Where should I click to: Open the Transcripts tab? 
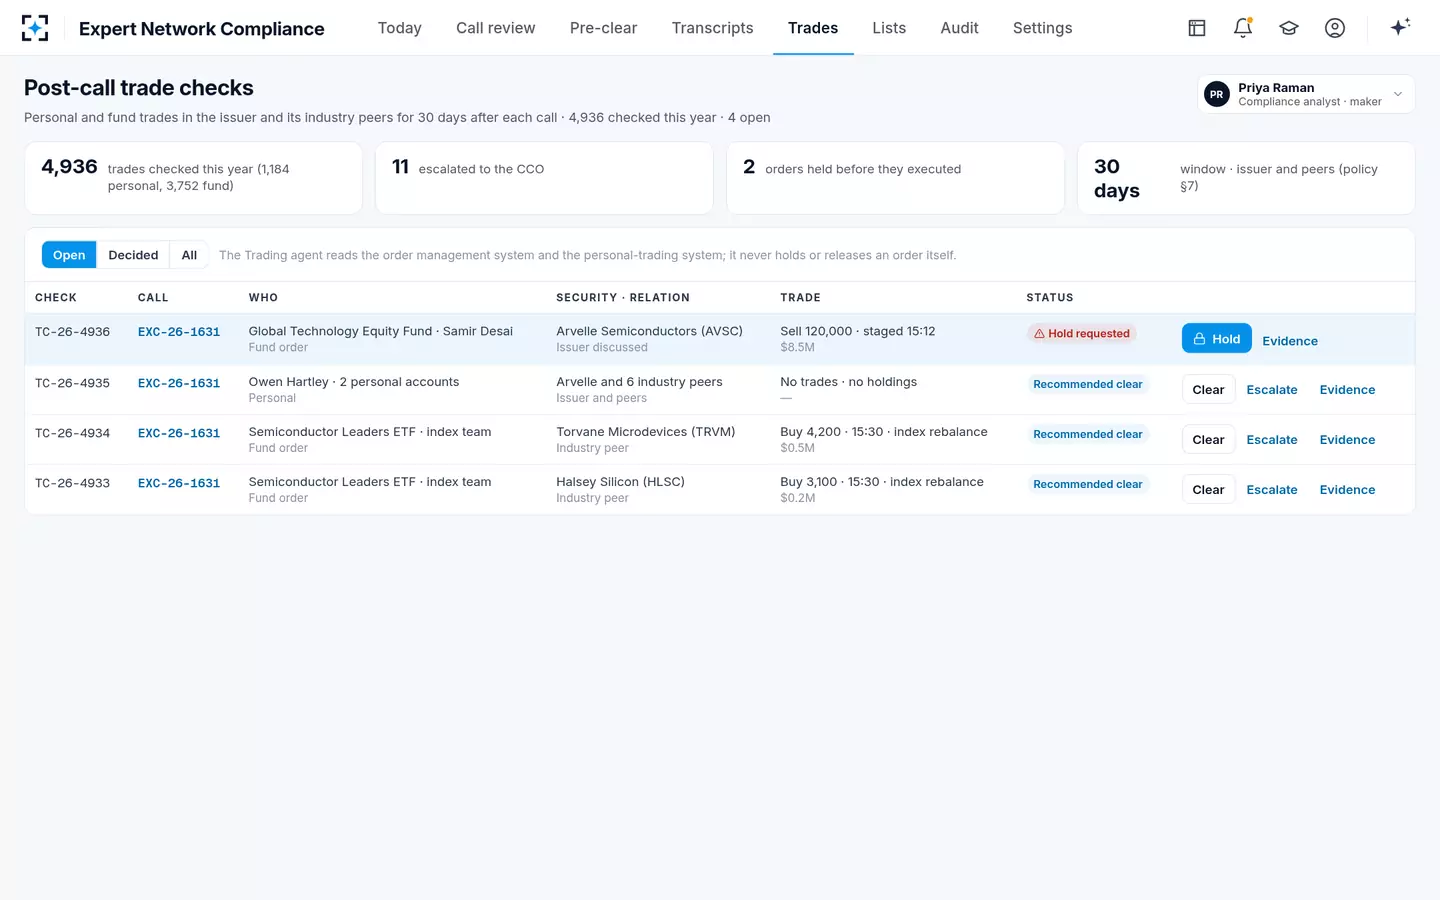(x=713, y=28)
